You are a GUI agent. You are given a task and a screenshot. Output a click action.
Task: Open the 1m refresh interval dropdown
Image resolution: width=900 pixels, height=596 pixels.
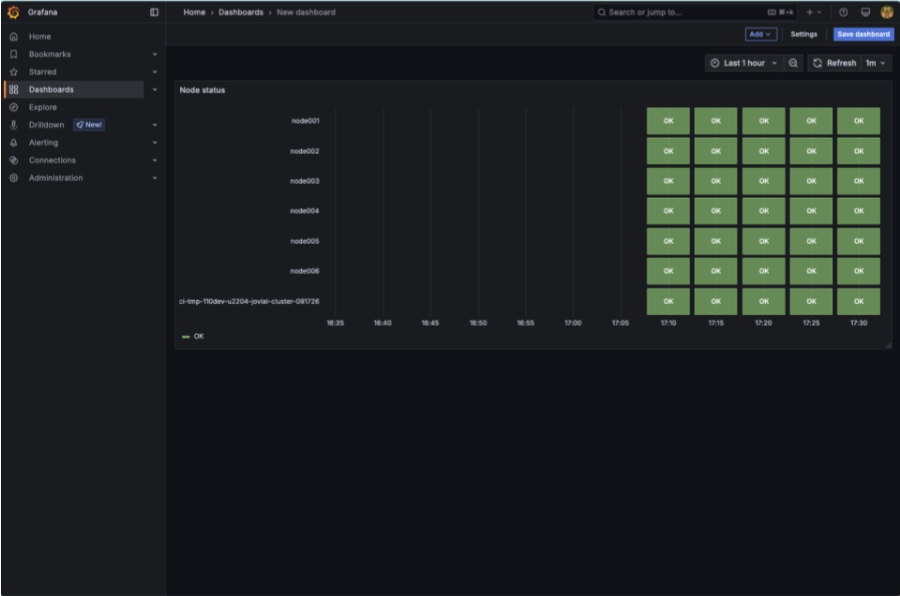coord(876,63)
